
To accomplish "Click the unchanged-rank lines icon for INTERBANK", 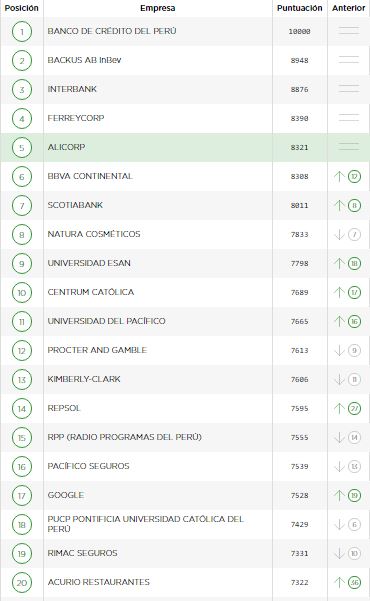I will tap(349, 89).
